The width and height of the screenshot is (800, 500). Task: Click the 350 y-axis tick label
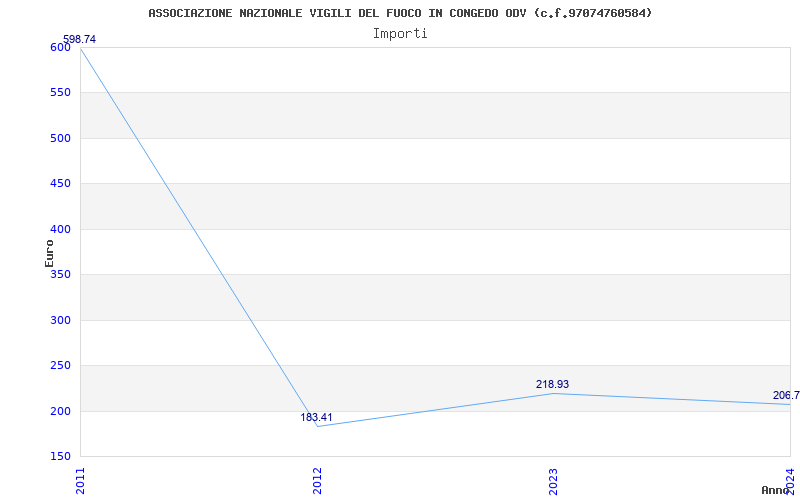point(60,274)
